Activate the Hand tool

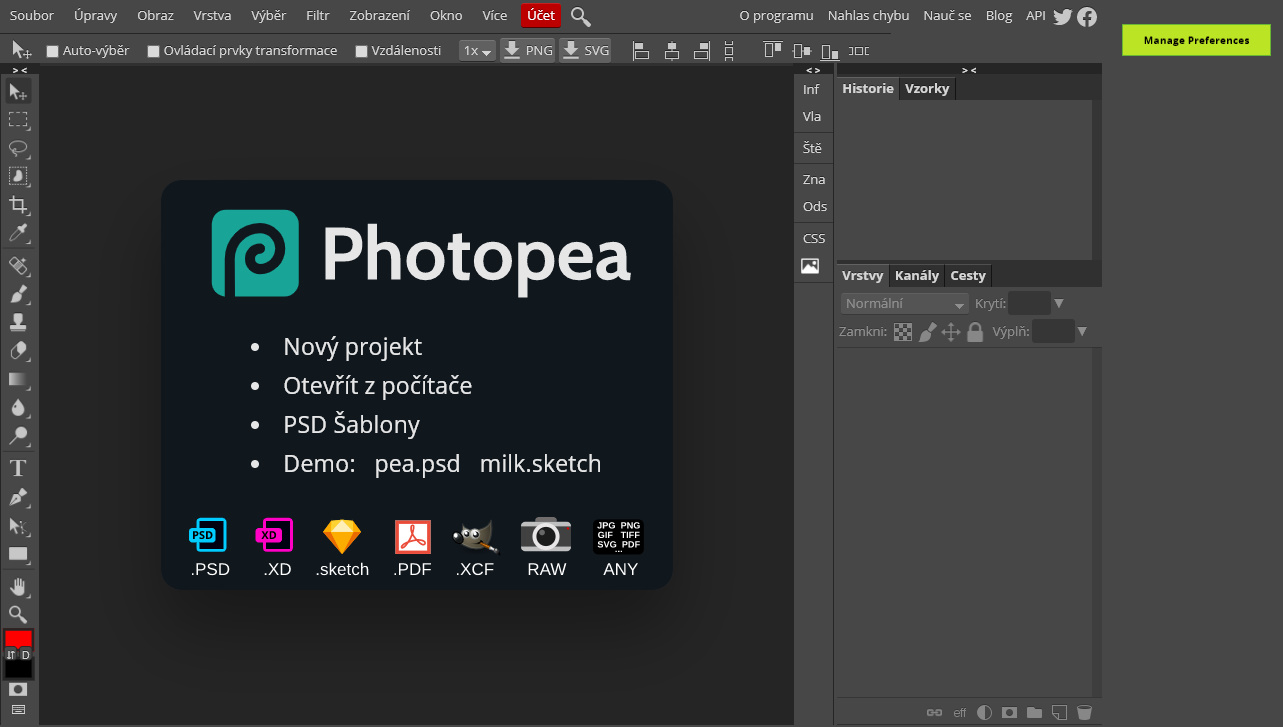coord(18,586)
